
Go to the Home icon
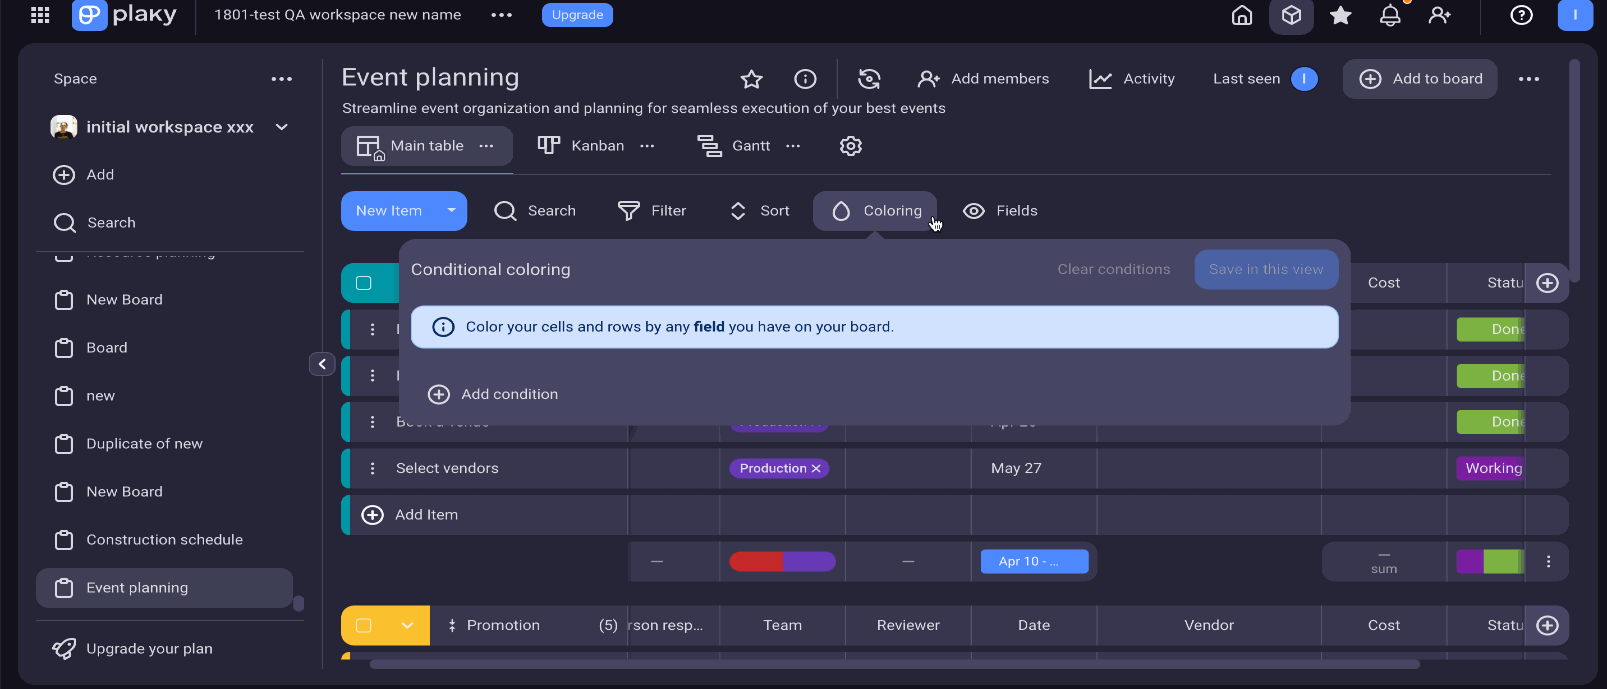1242,15
